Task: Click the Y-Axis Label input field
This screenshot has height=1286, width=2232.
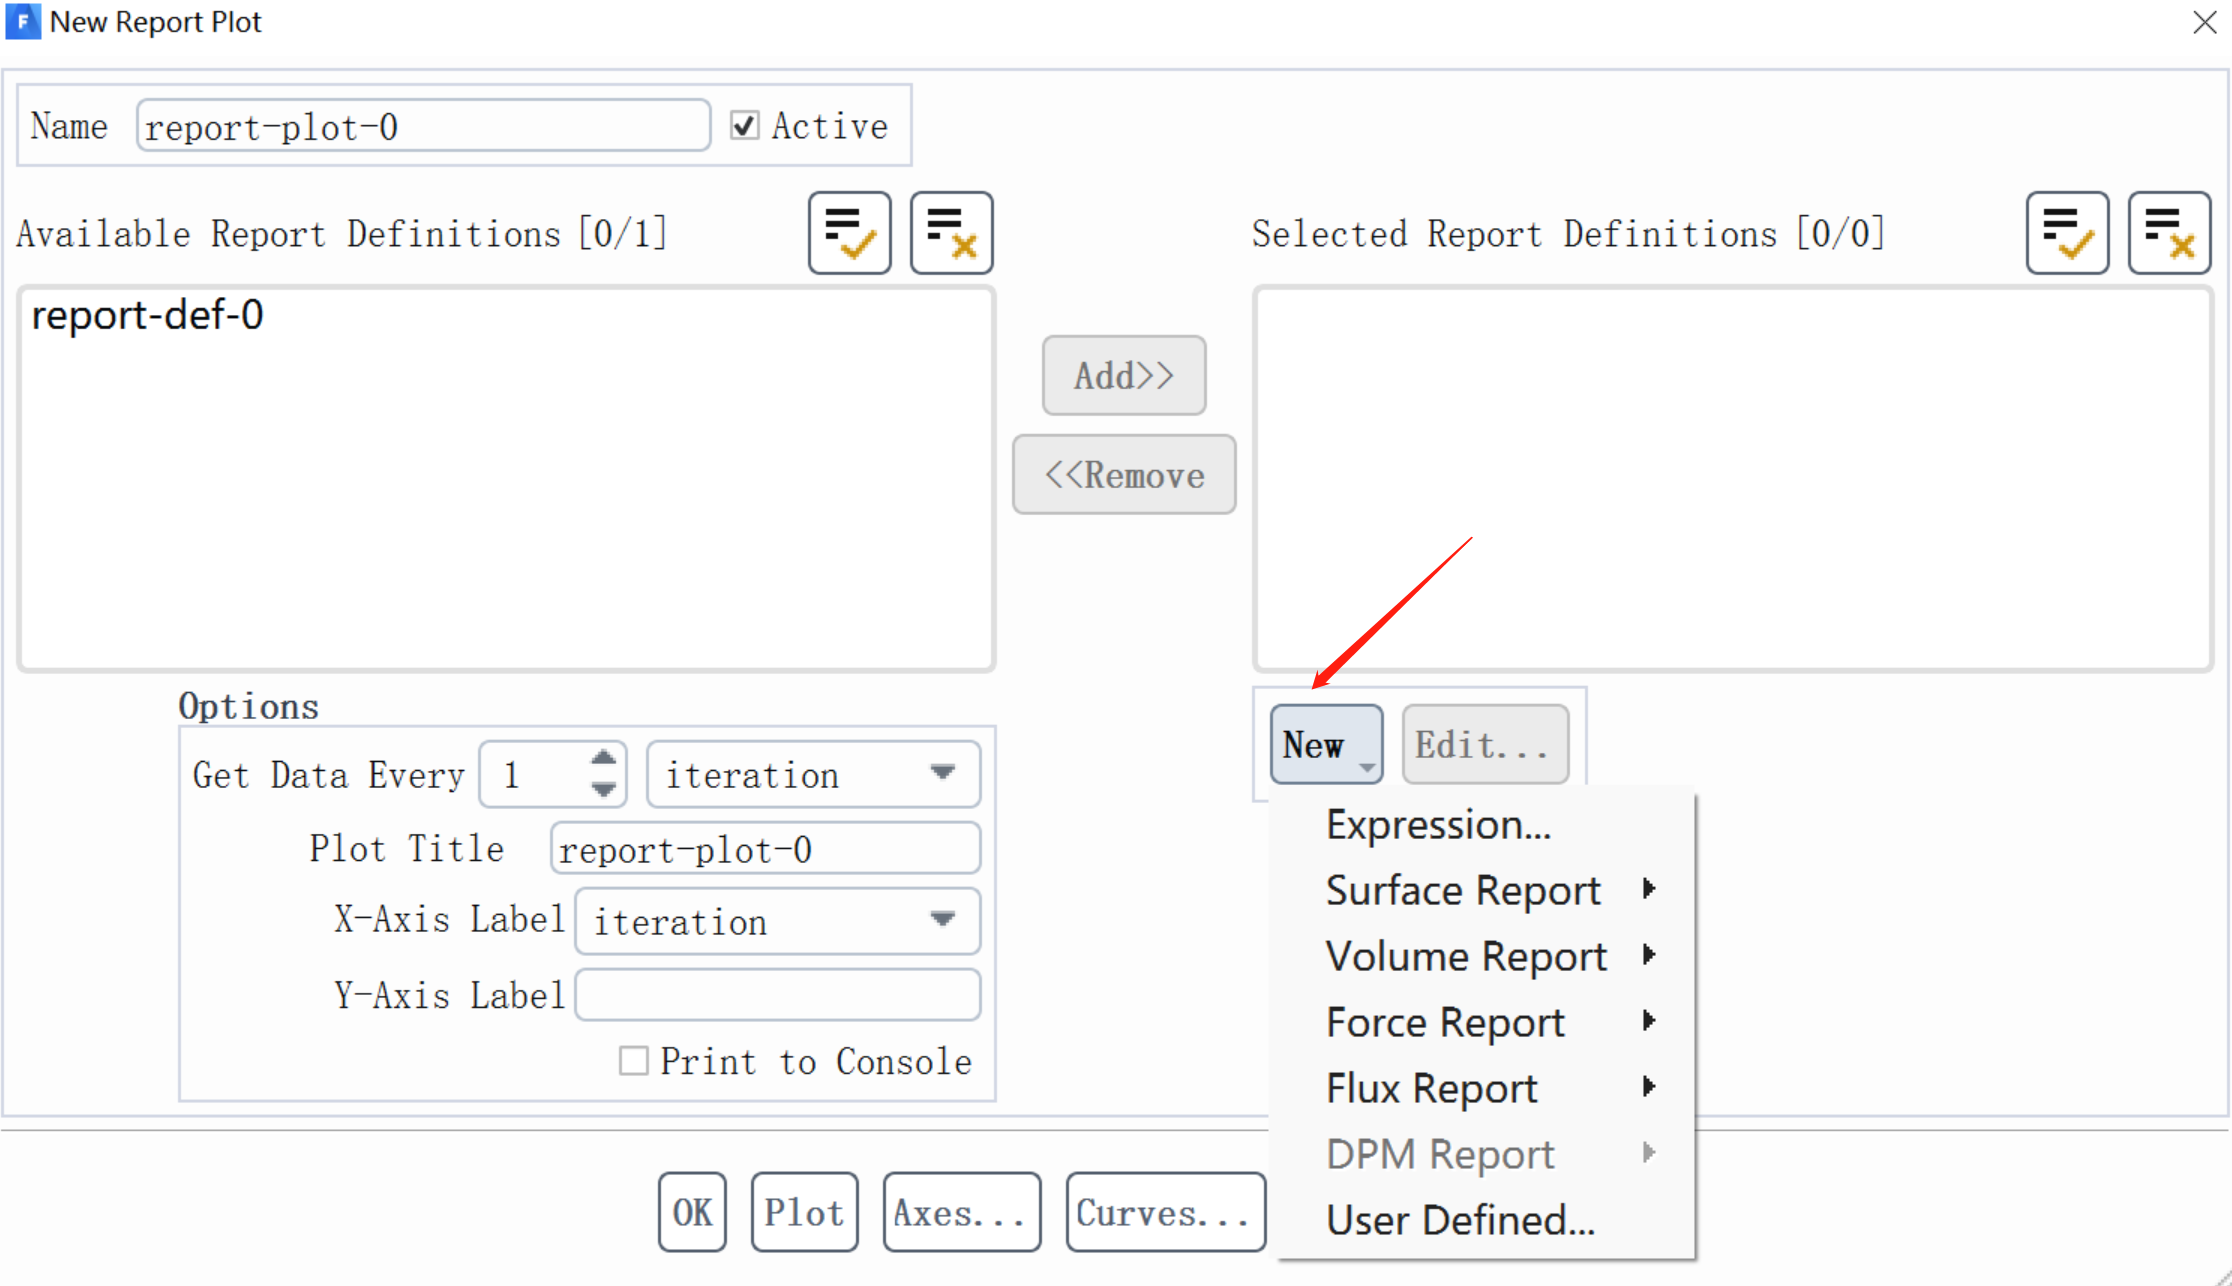Action: pos(777,994)
